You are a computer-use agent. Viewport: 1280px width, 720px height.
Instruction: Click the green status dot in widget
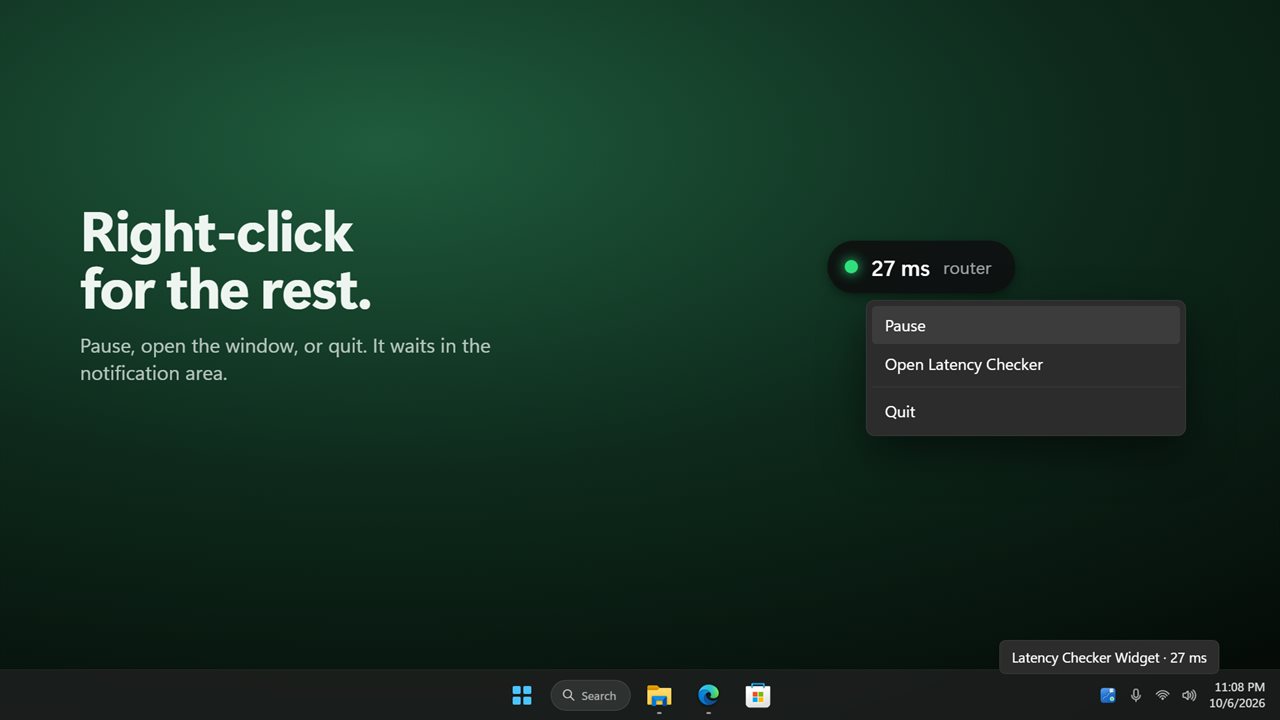(x=851, y=267)
